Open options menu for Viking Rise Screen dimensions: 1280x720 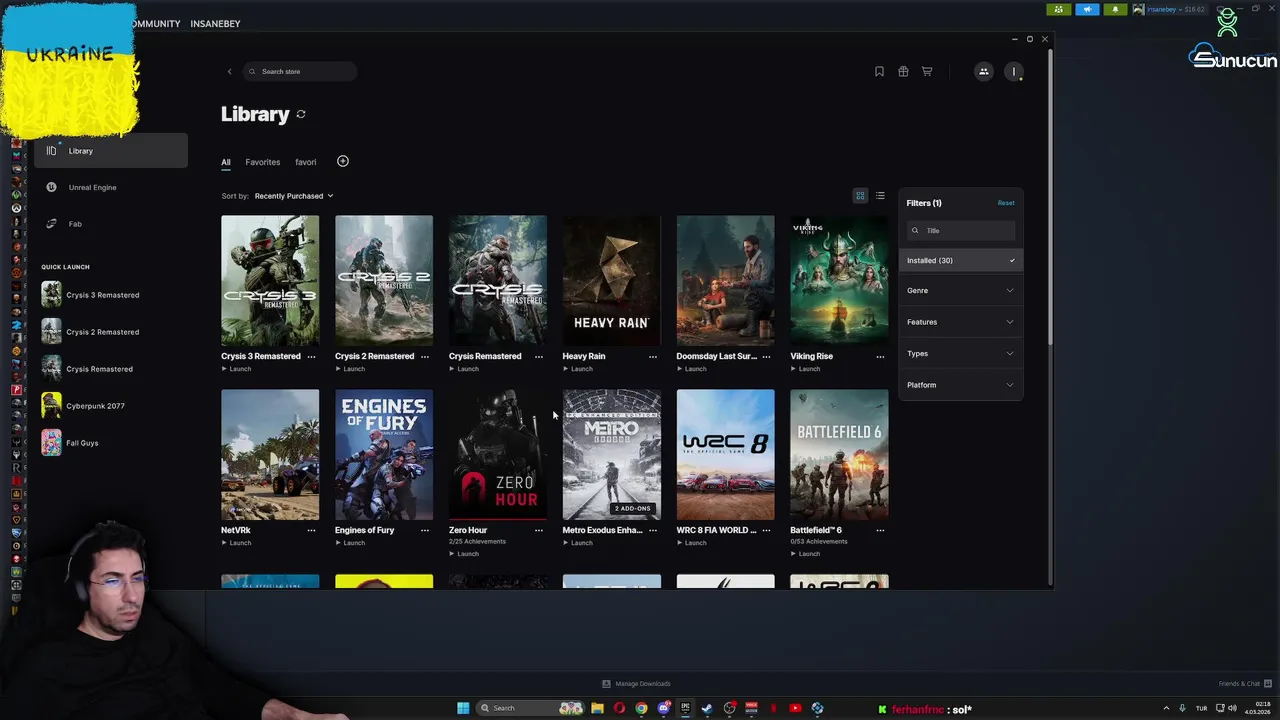[880, 356]
